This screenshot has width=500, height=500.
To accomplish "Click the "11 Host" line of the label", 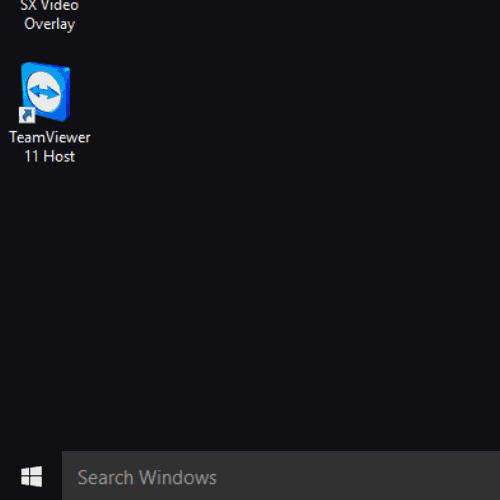I will click(50, 156).
